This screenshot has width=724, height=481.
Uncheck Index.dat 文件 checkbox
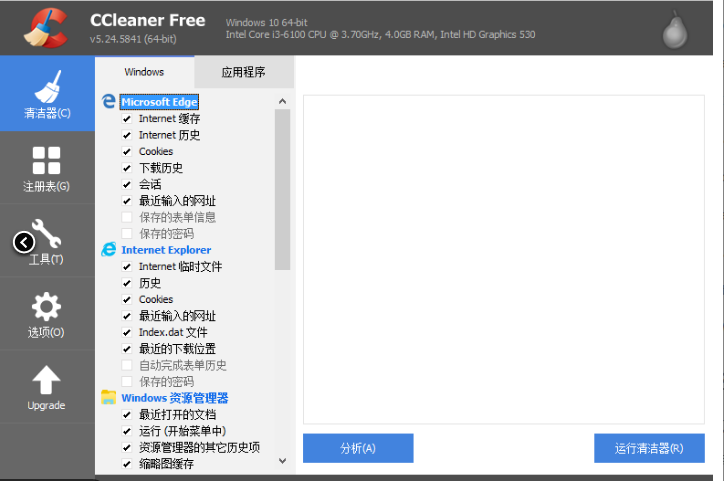127,332
